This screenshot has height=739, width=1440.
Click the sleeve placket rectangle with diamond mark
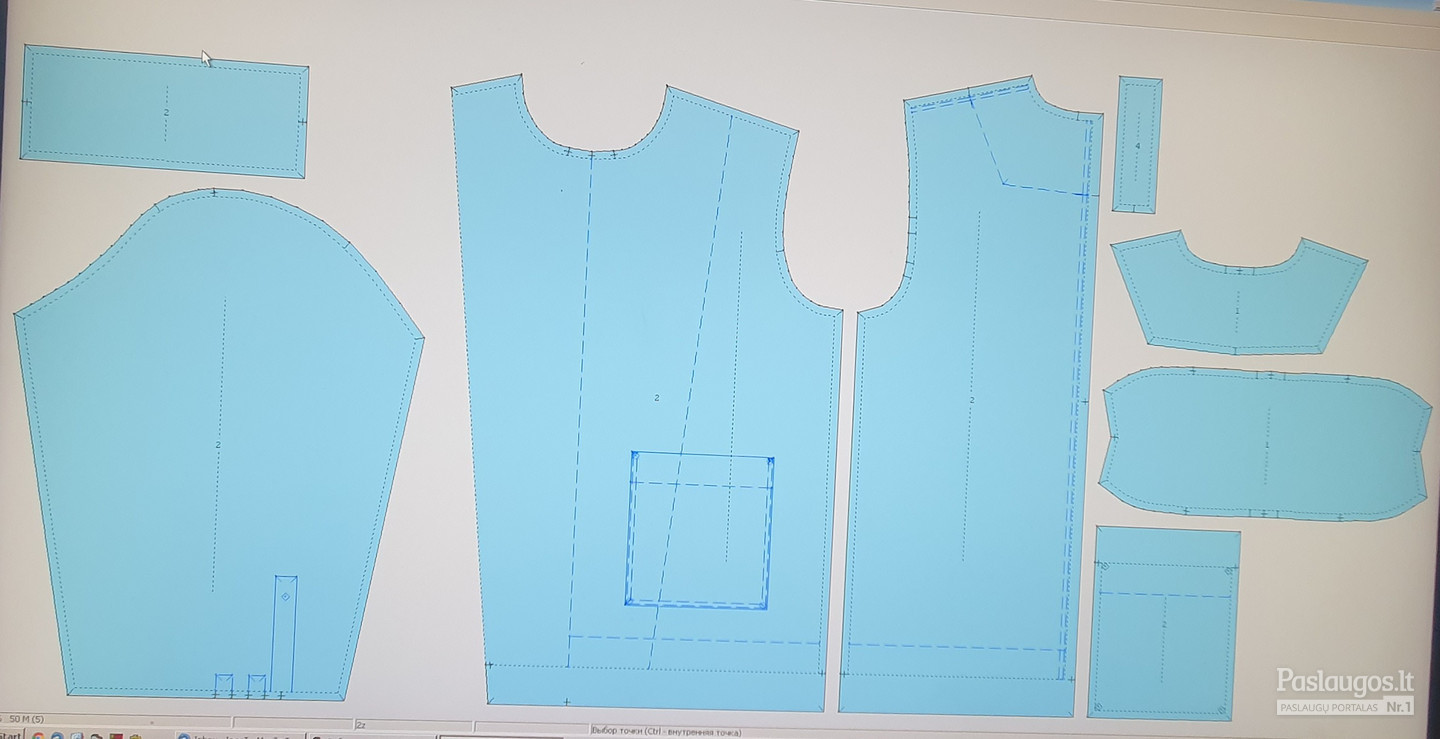click(285, 633)
